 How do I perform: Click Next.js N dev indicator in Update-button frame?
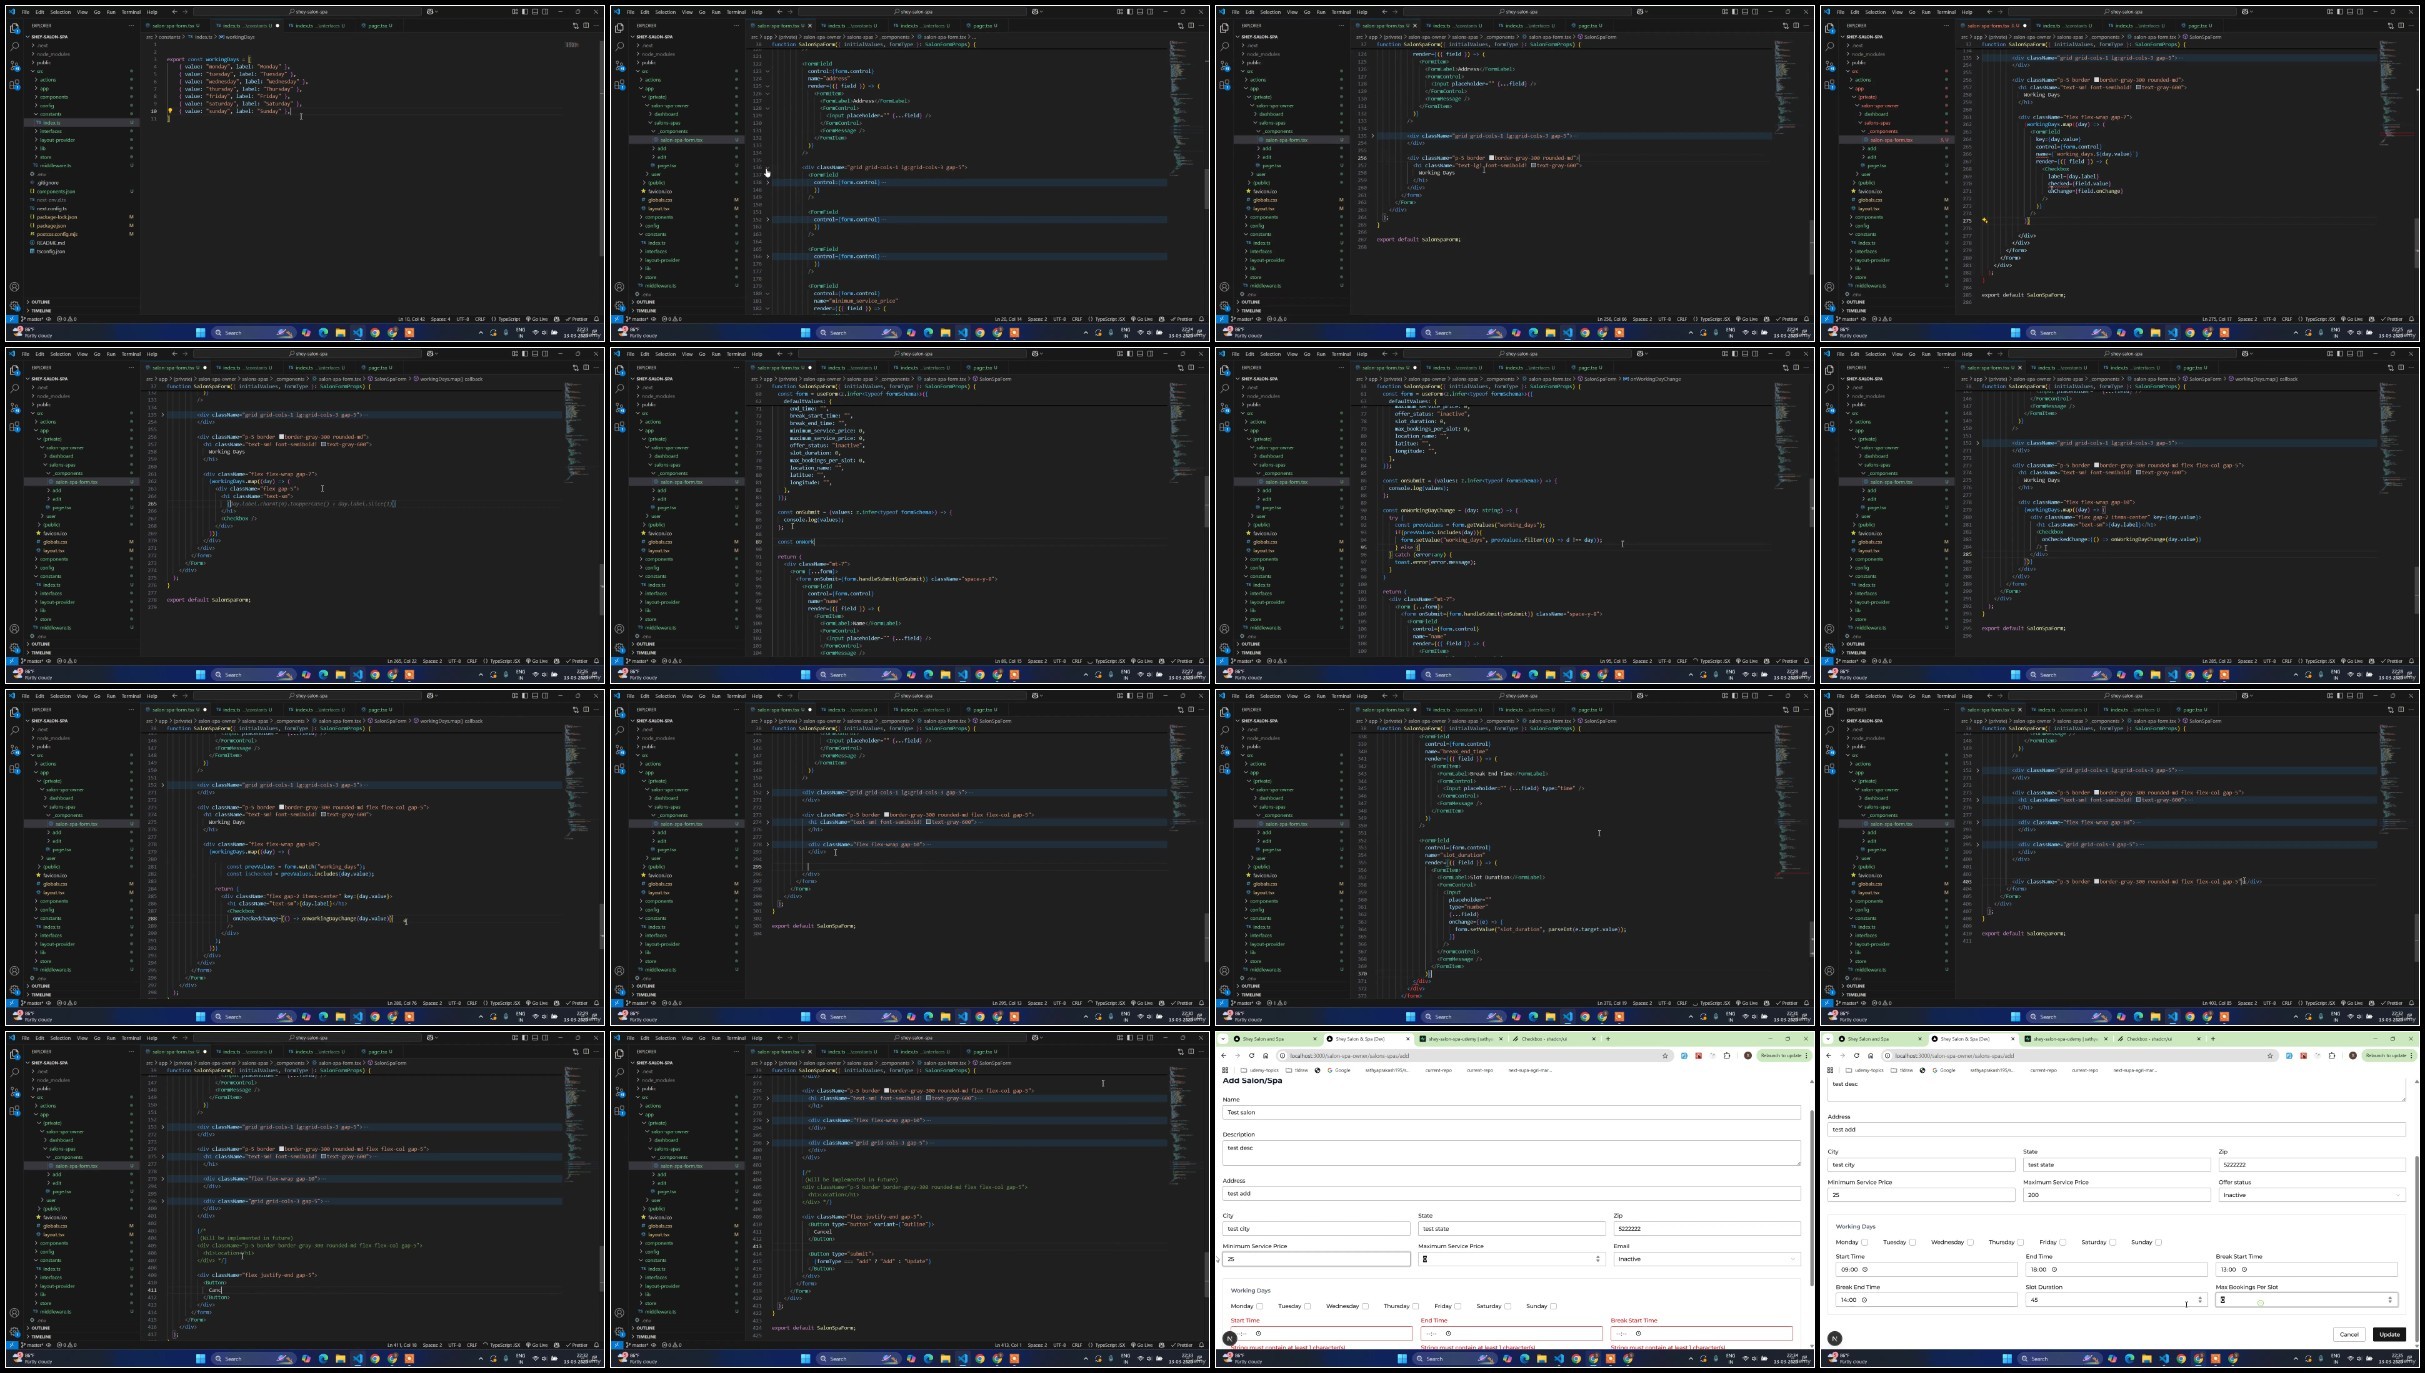point(1834,1338)
